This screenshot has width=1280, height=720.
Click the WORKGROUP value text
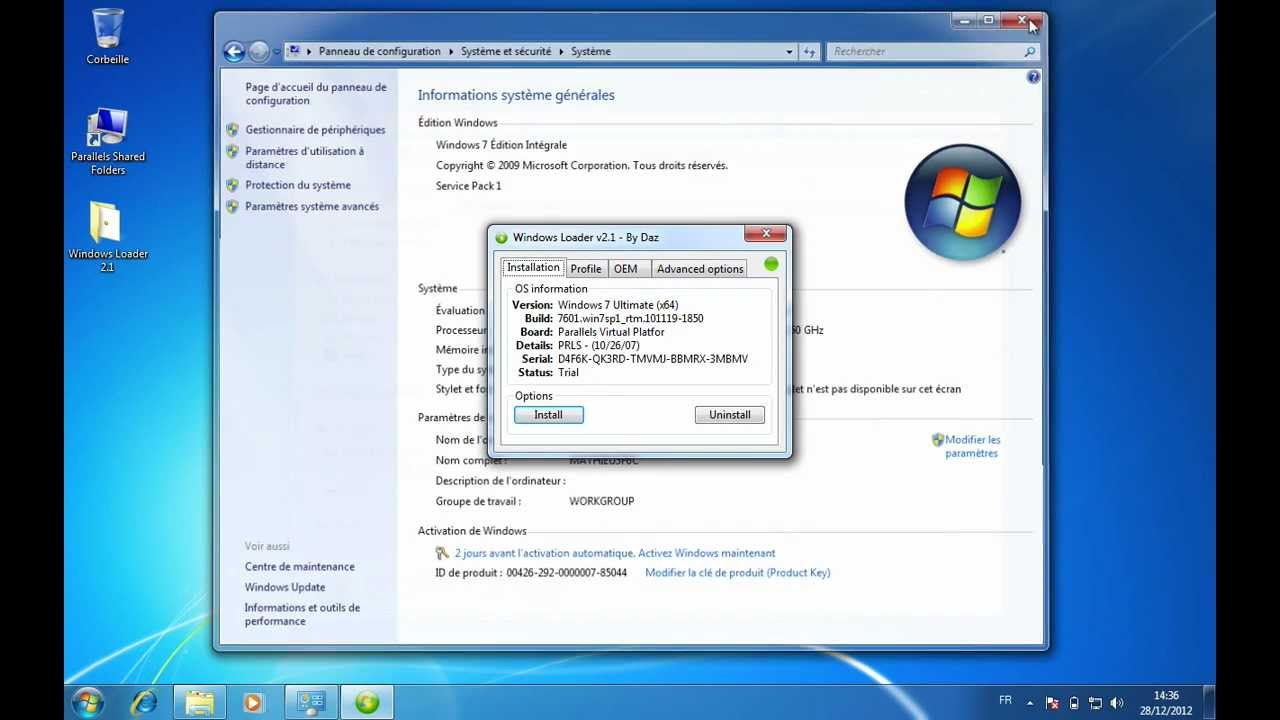[x=602, y=502]
